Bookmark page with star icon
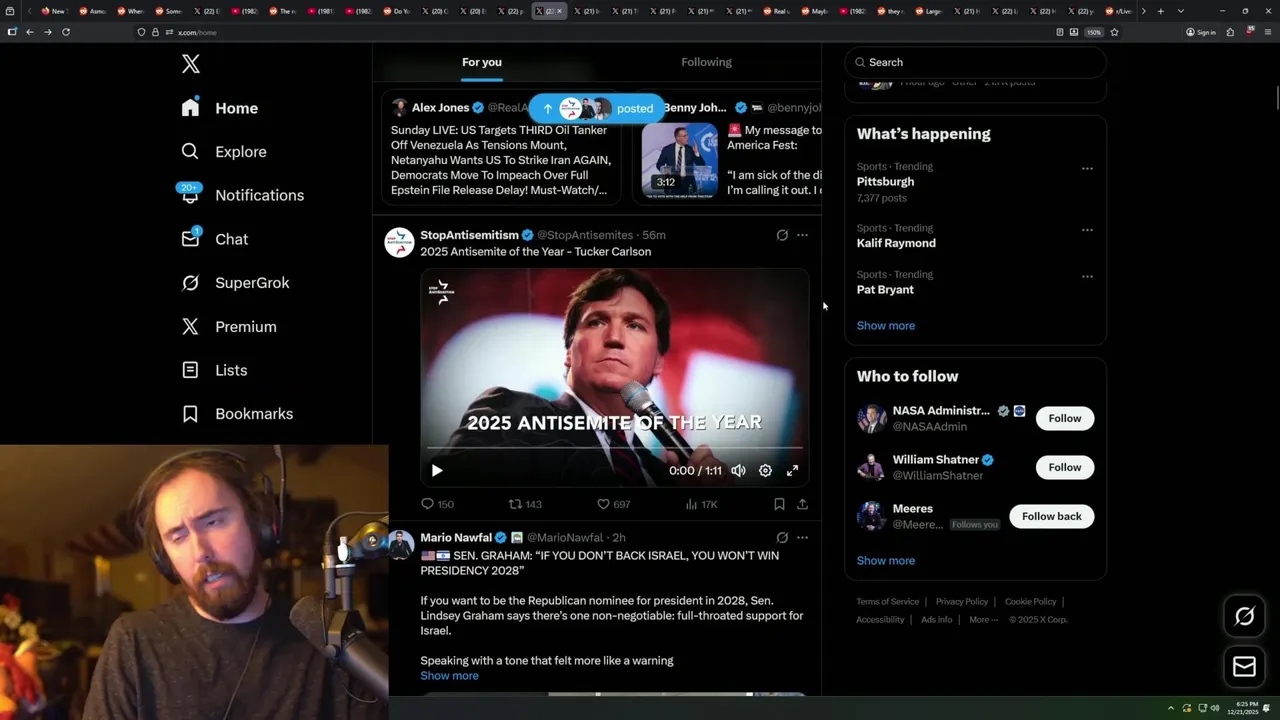The image size is (1280, 720). click(x=1114, y=32)
